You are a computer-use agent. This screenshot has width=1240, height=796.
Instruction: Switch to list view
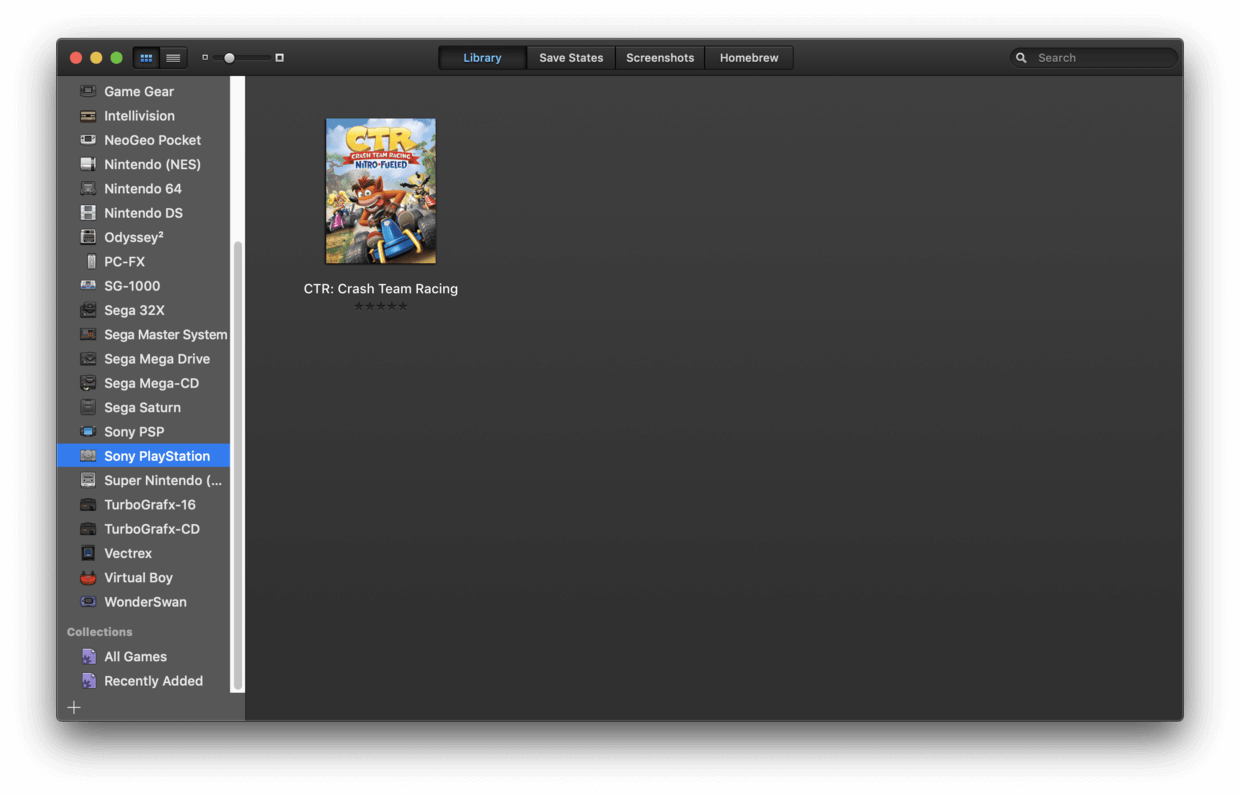(173, 58)
